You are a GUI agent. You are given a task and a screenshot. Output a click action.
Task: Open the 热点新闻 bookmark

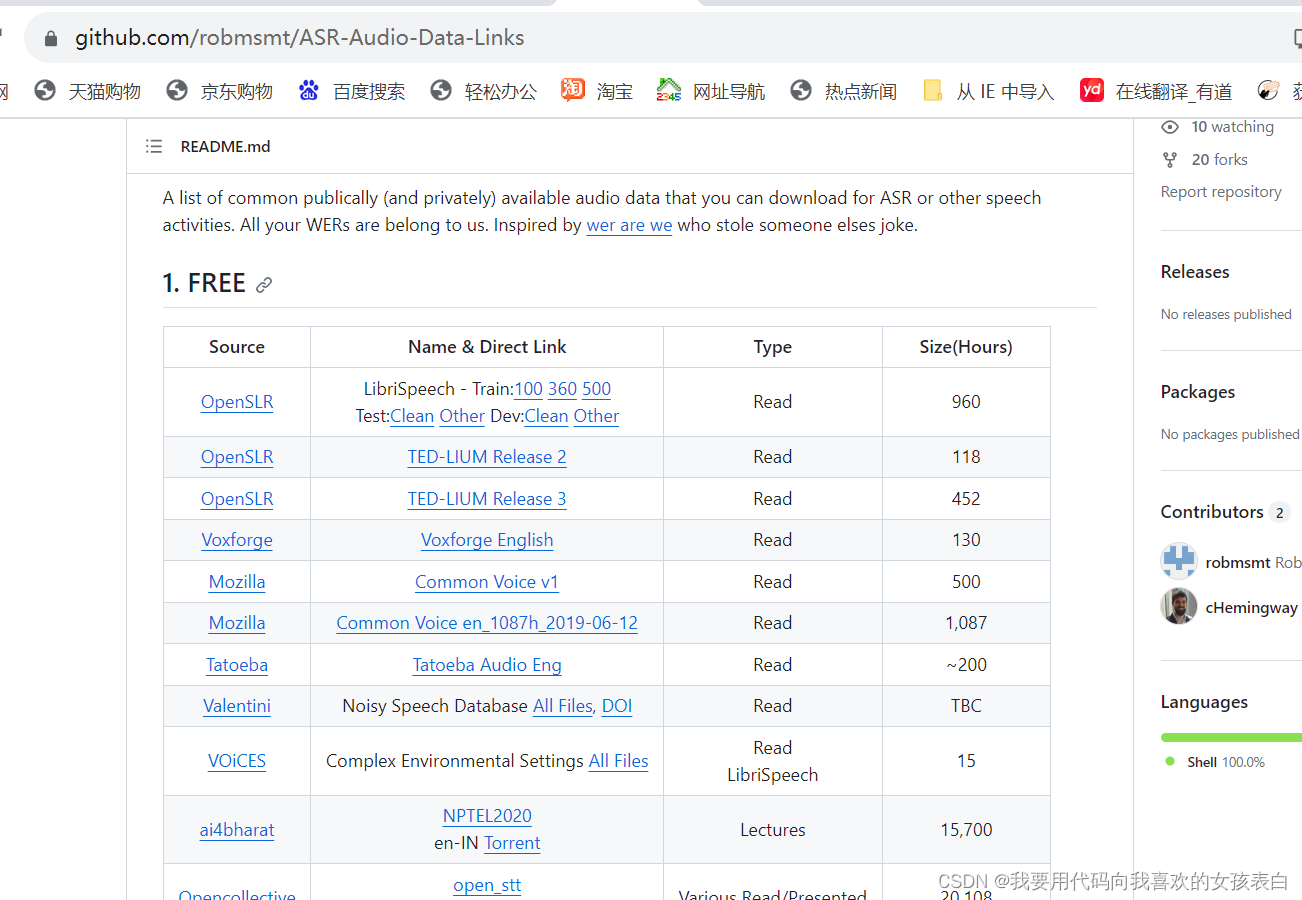click(x=843, y=91)
